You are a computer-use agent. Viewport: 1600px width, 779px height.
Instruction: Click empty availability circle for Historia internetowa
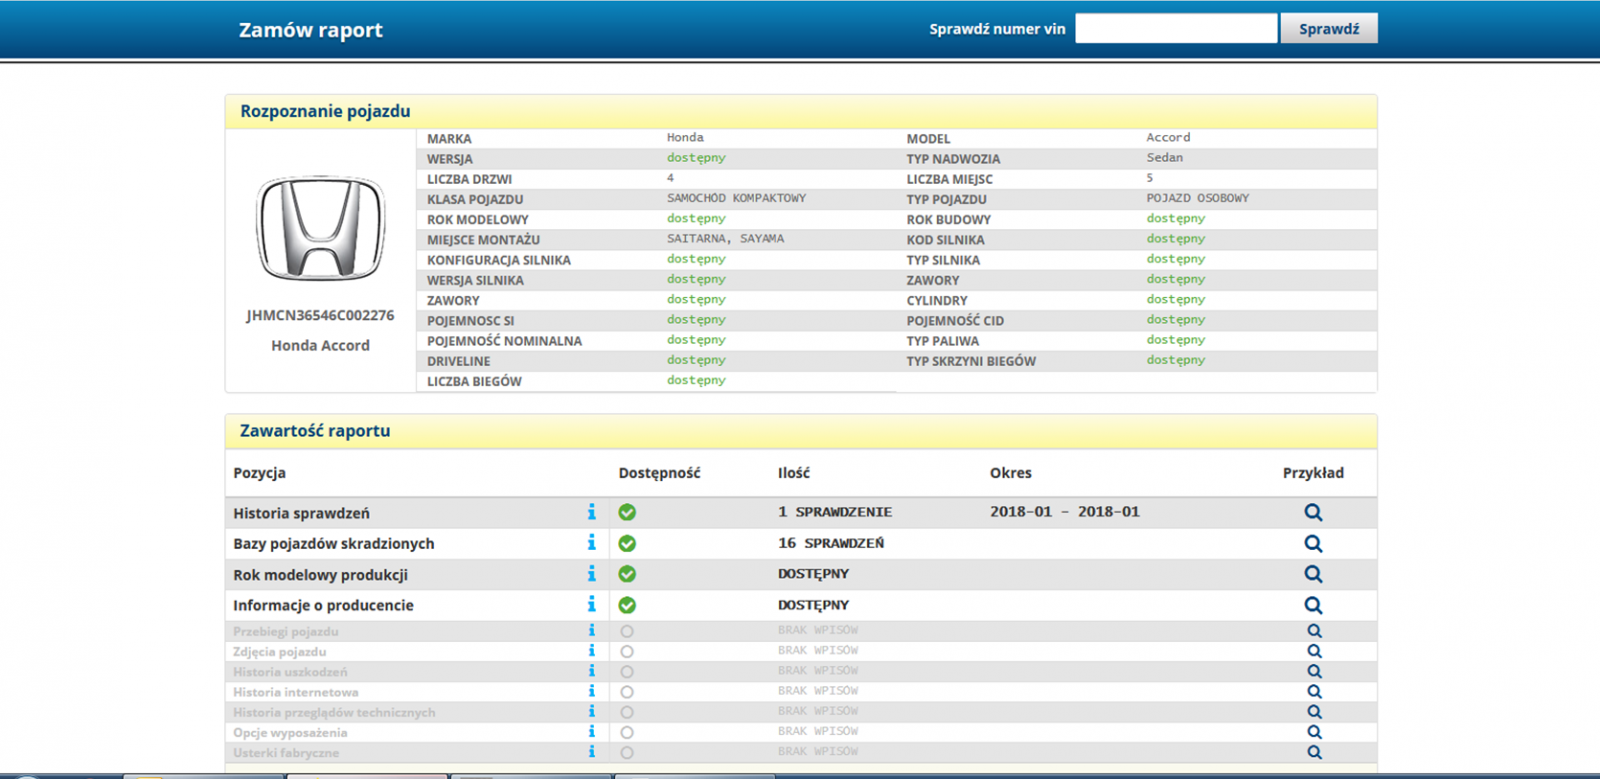pos(627,691)
